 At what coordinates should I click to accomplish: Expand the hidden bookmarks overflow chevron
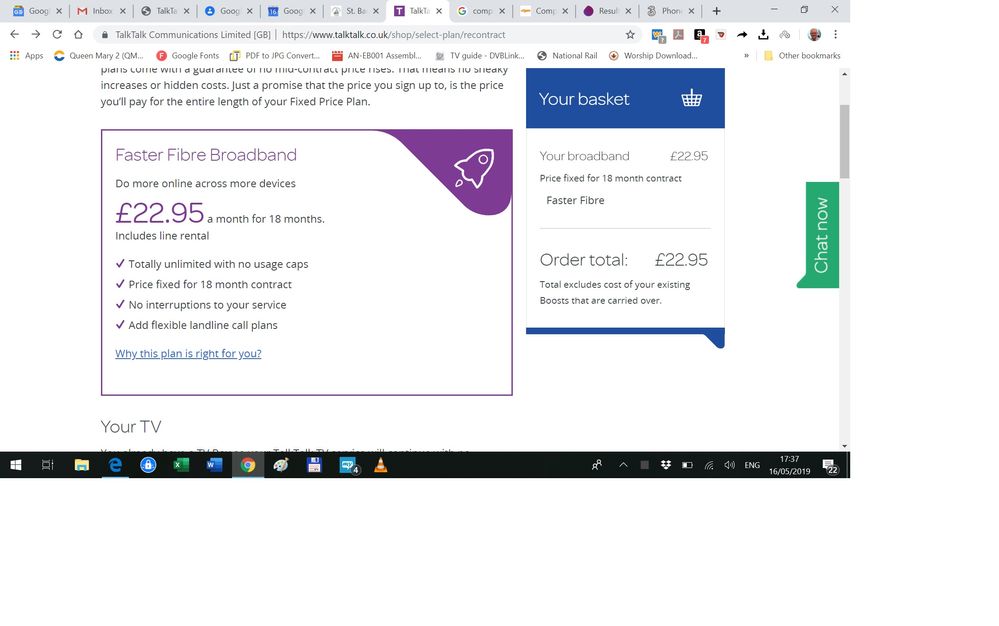(746, 56)
